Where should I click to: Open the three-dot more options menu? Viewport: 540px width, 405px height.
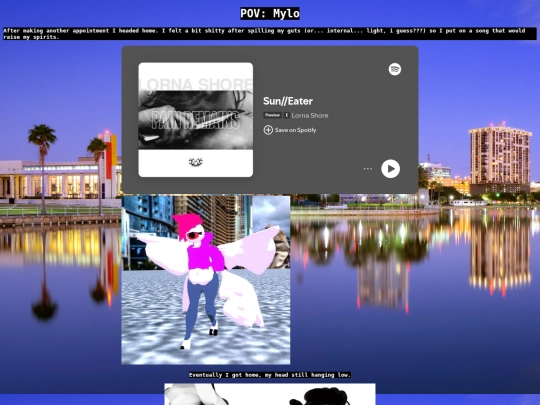coord(367,169)
